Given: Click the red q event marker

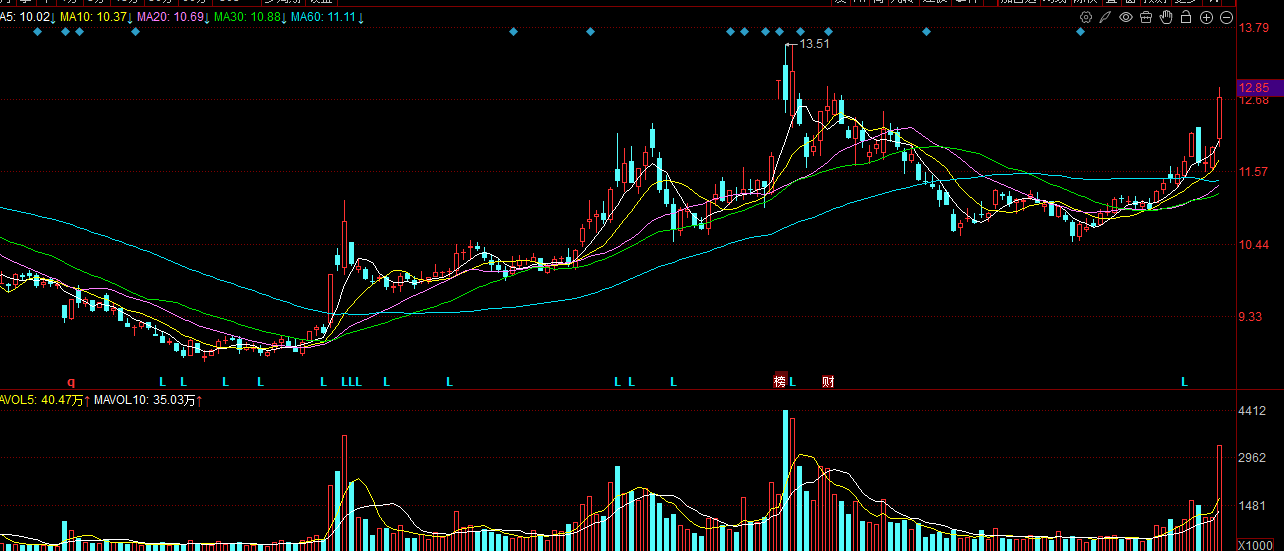Looking at the screenshot, I should pyautogui.click(x=71, y=381).
